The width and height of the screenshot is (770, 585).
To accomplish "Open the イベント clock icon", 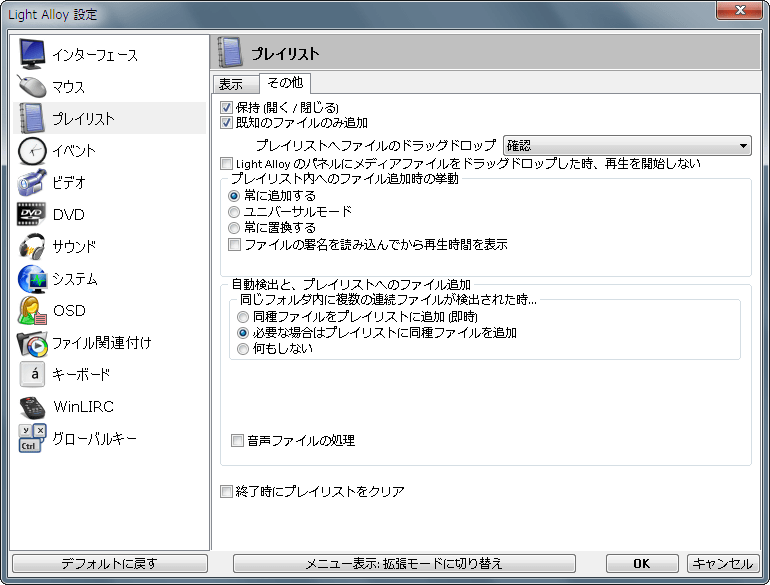I will point(32,151).
